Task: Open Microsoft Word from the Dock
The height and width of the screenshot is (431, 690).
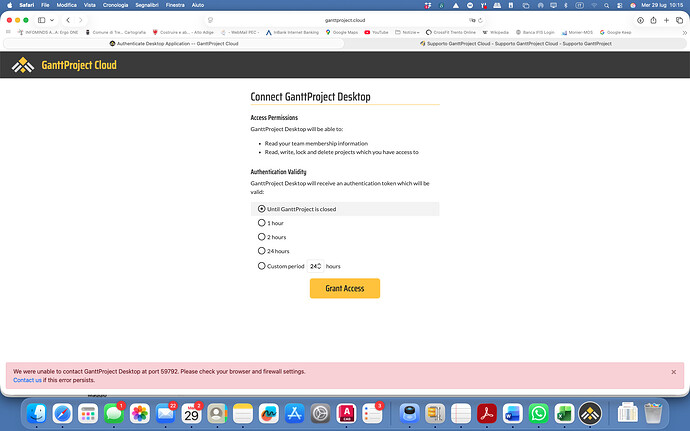Action: tap(513, 413)
